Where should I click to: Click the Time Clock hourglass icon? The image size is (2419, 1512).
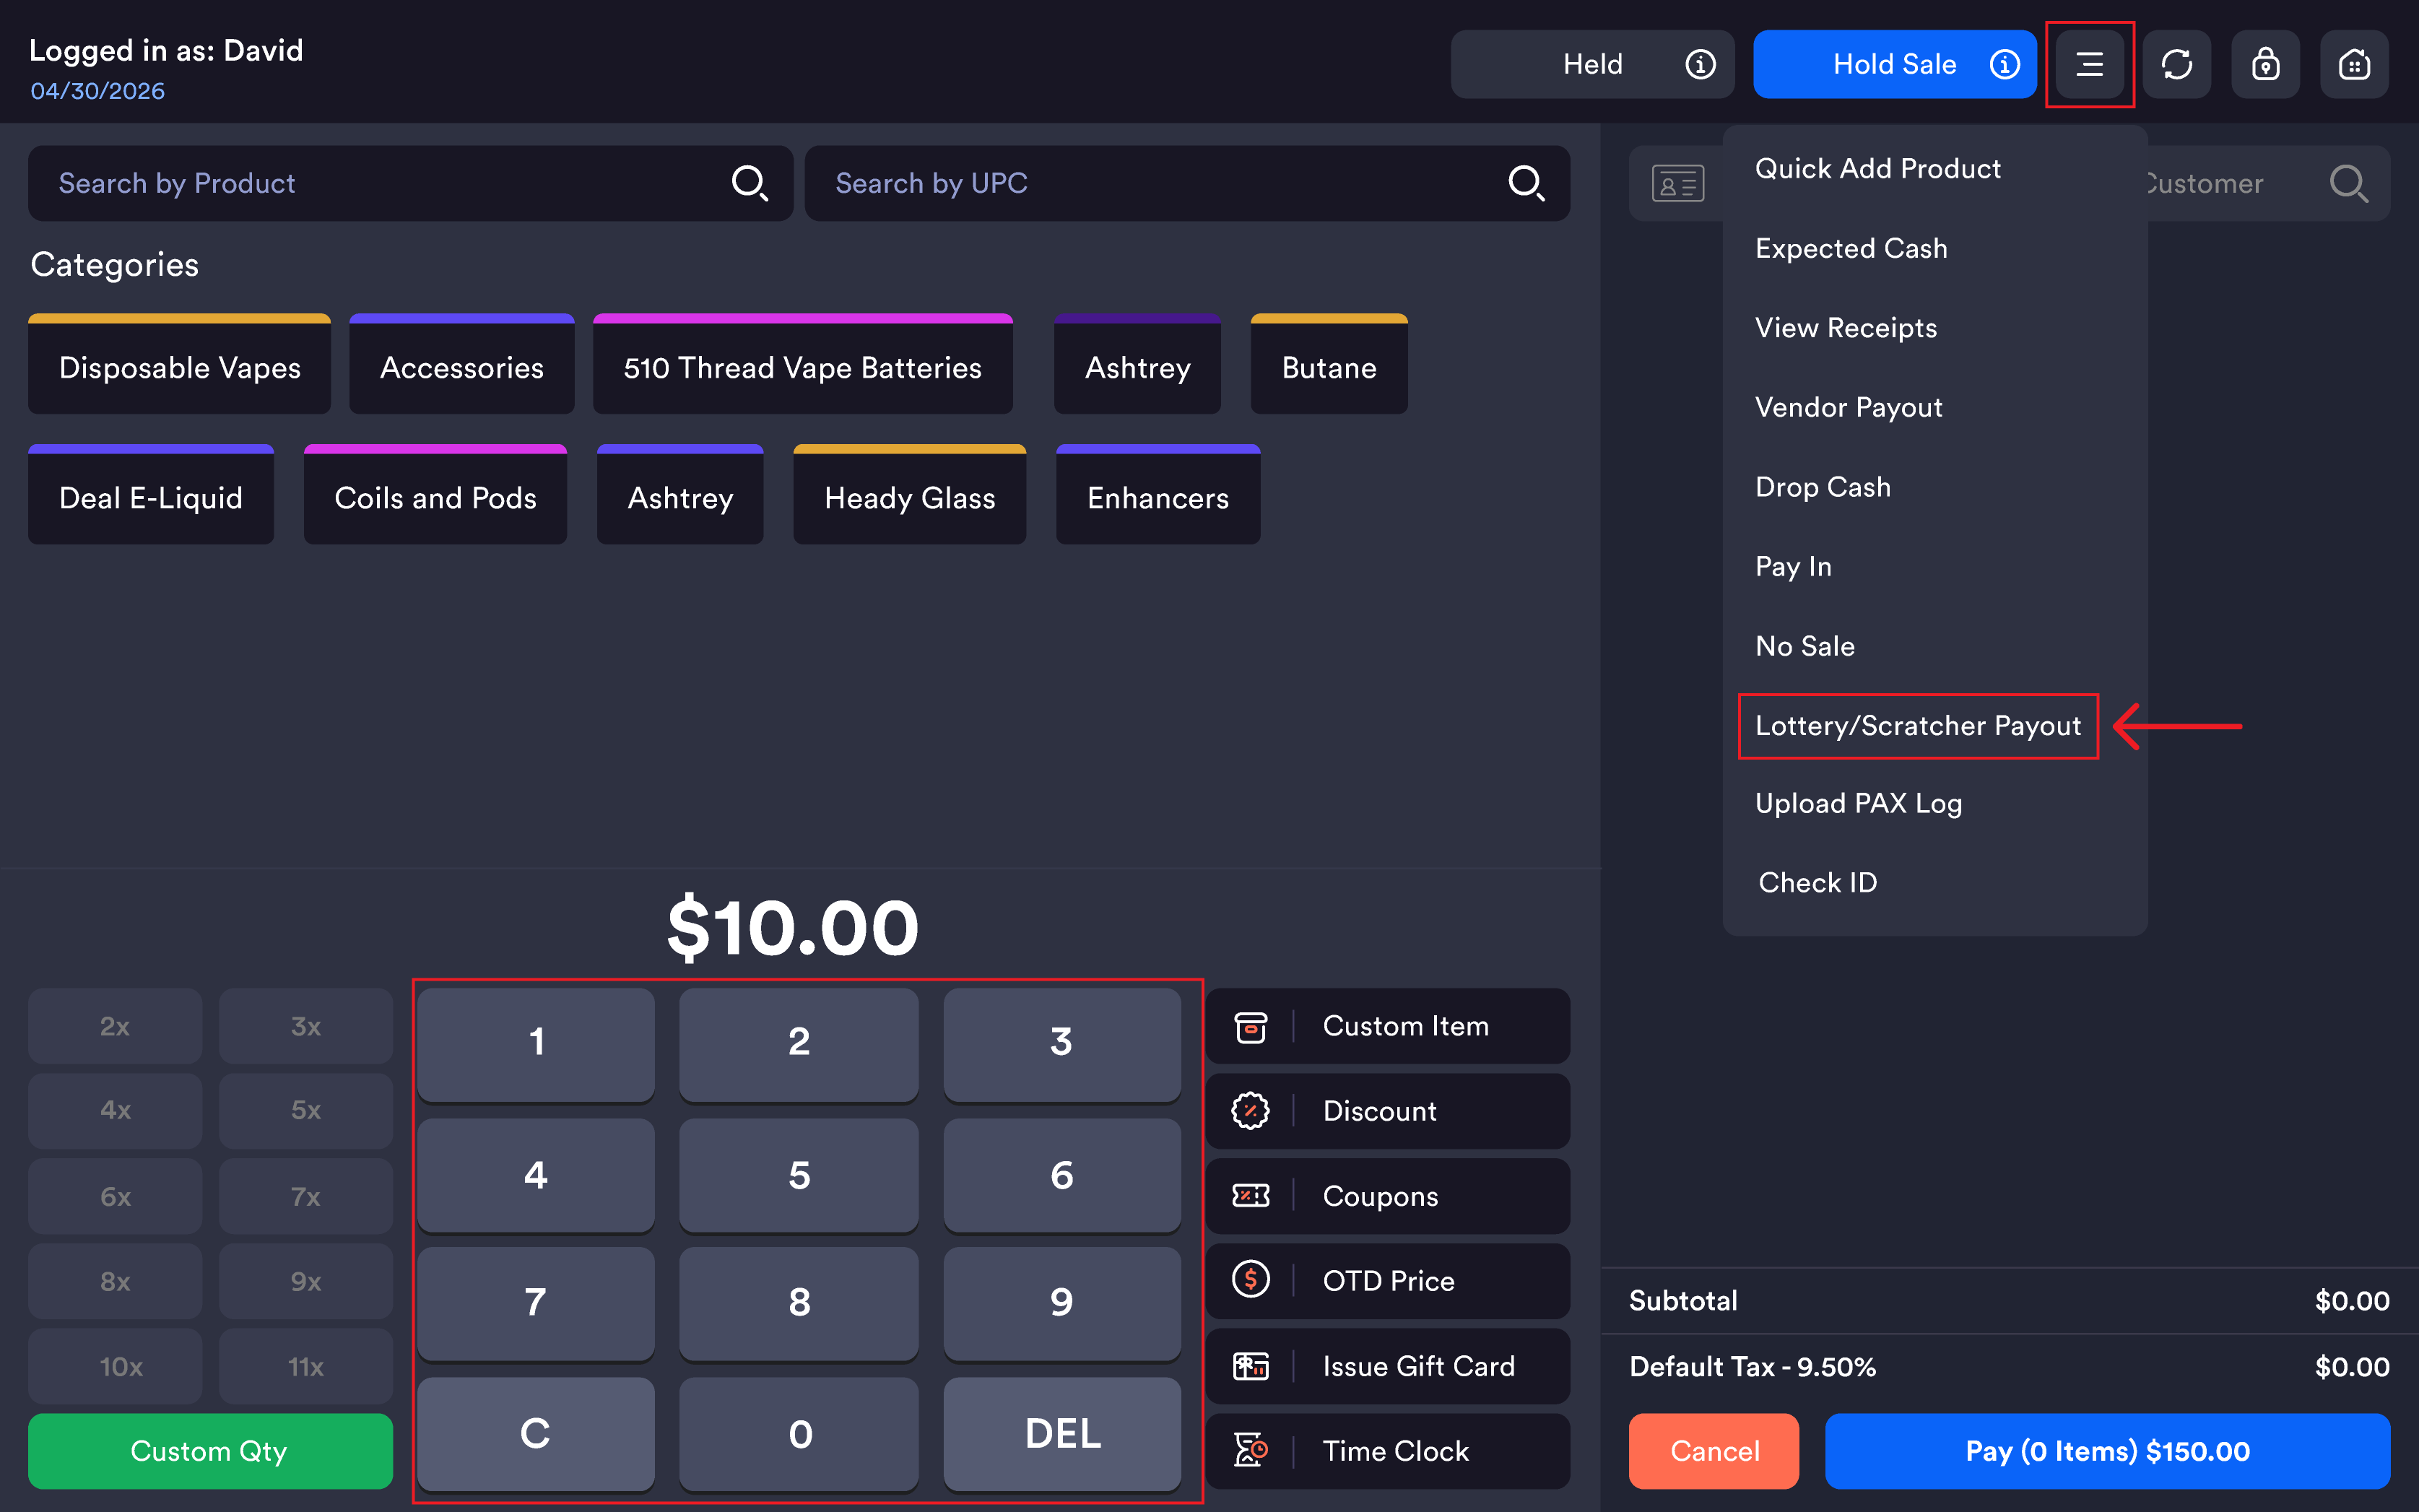point(1250,1450)
